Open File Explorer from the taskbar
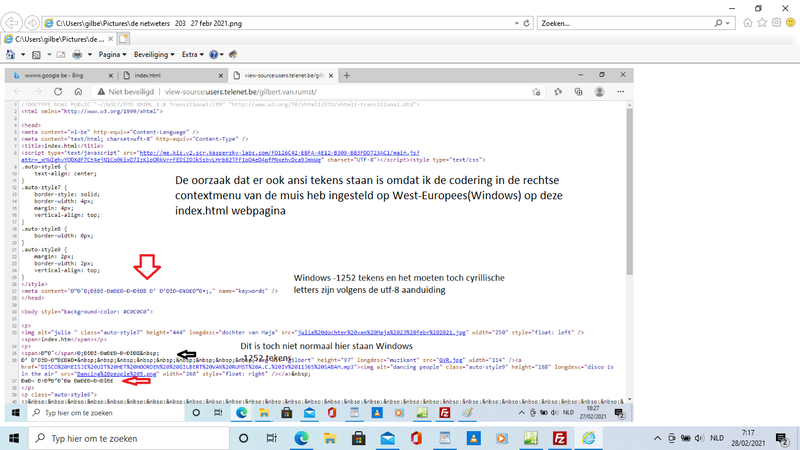The height and width of the screenshot is (450, 800). point(330,439)
